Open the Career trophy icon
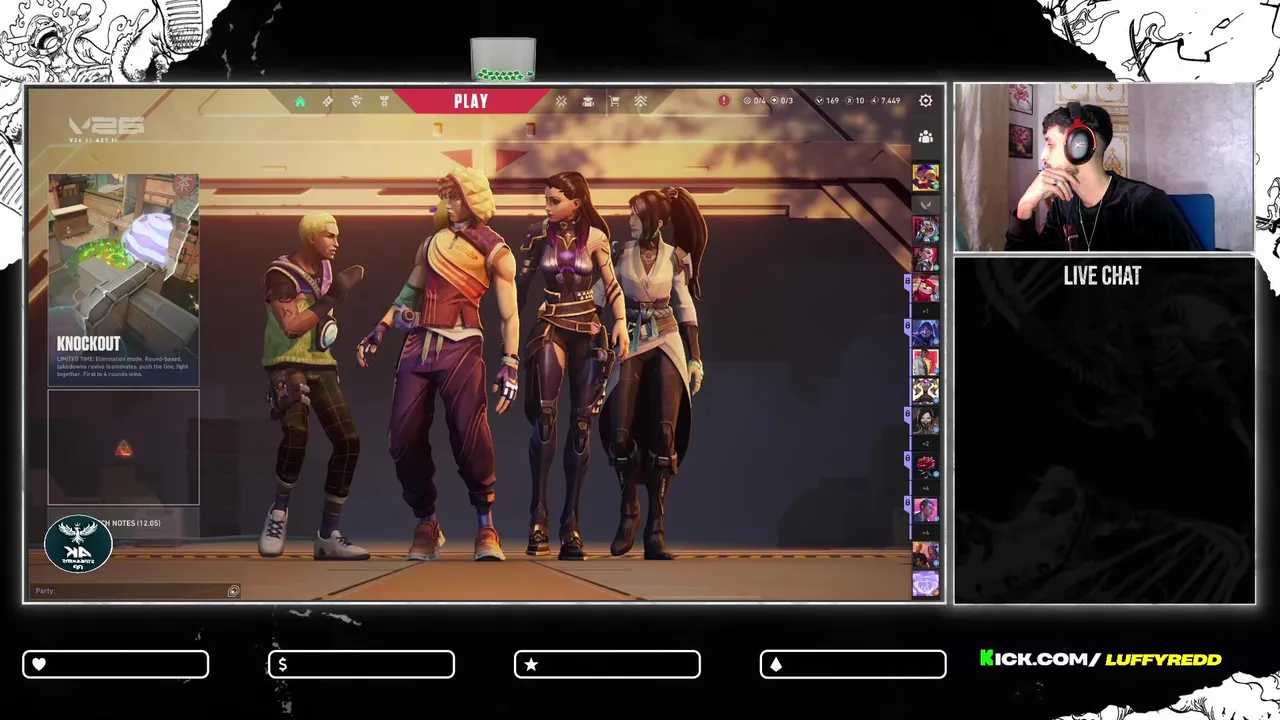This screenshot has height=720, width=1280. [x=384, y=101]
